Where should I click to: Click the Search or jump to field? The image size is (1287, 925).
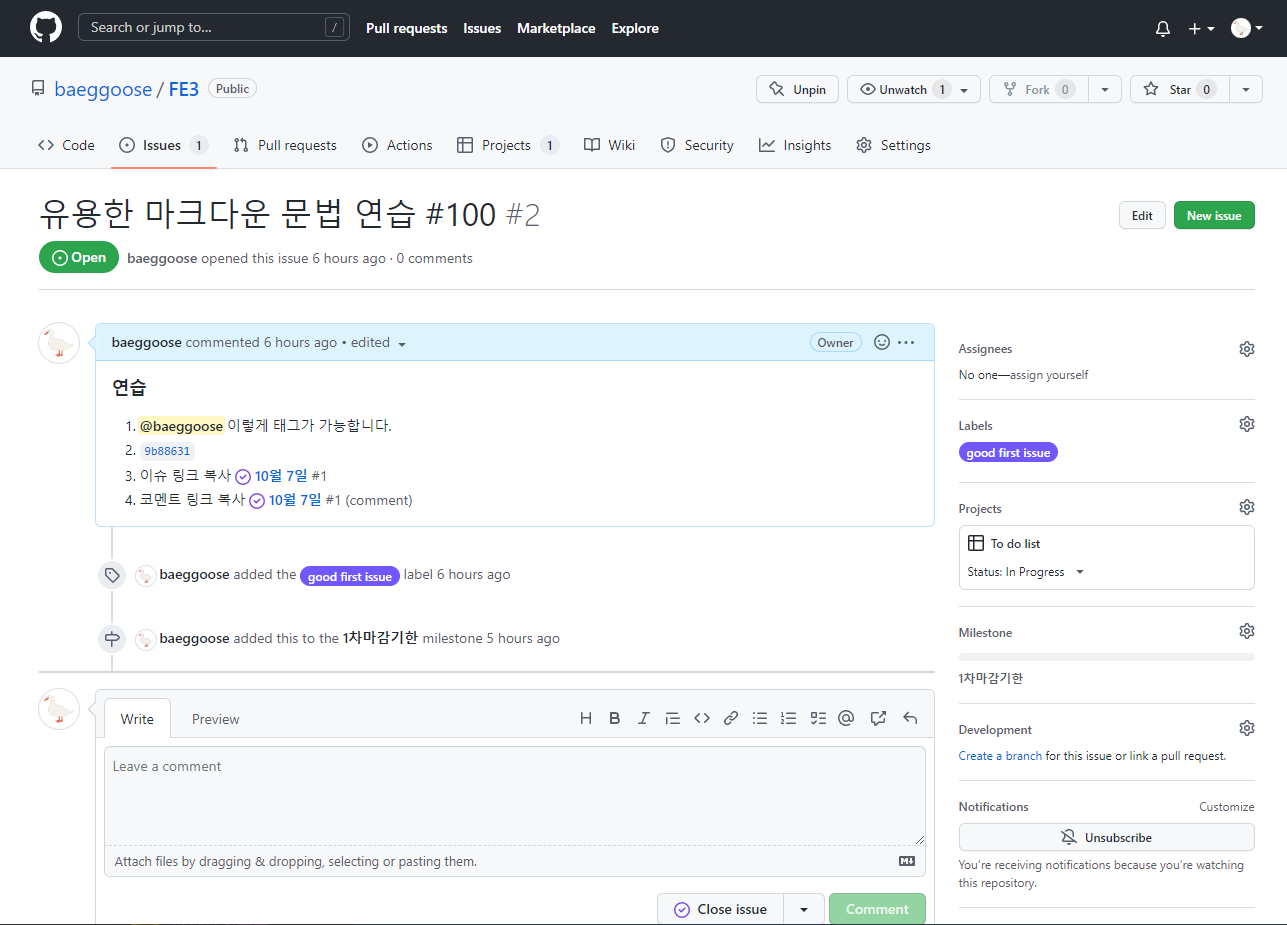tap(214, 27)
